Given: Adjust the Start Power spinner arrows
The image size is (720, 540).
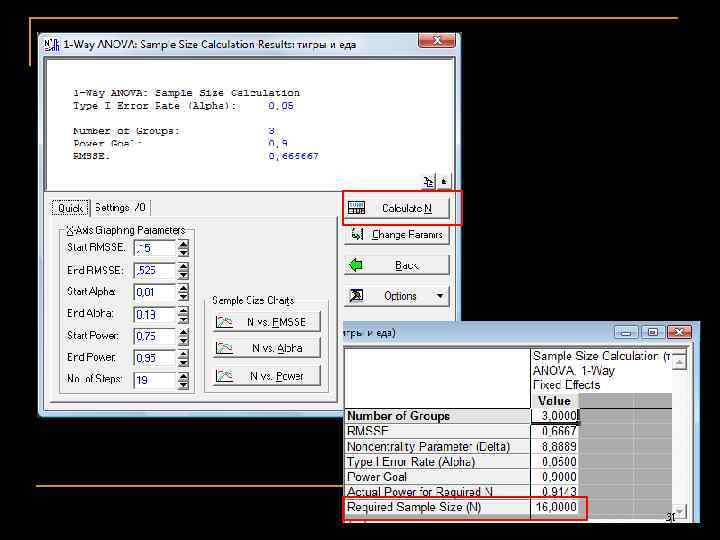Looking at the screenshot, I should pos(183,336).
